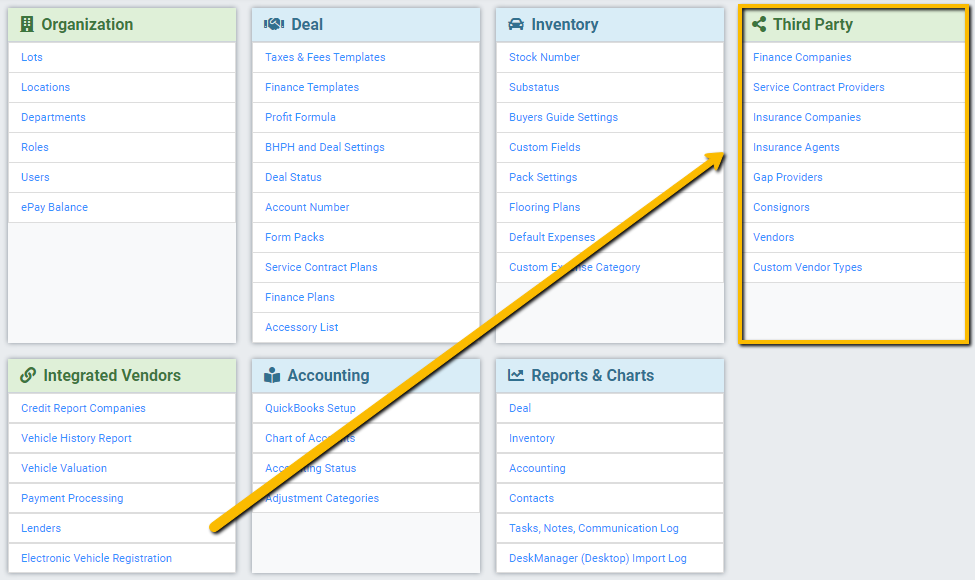The width and height of the screenshot is (975, 580).
Task: Open the Lenders link
Action: coord(41,528)
